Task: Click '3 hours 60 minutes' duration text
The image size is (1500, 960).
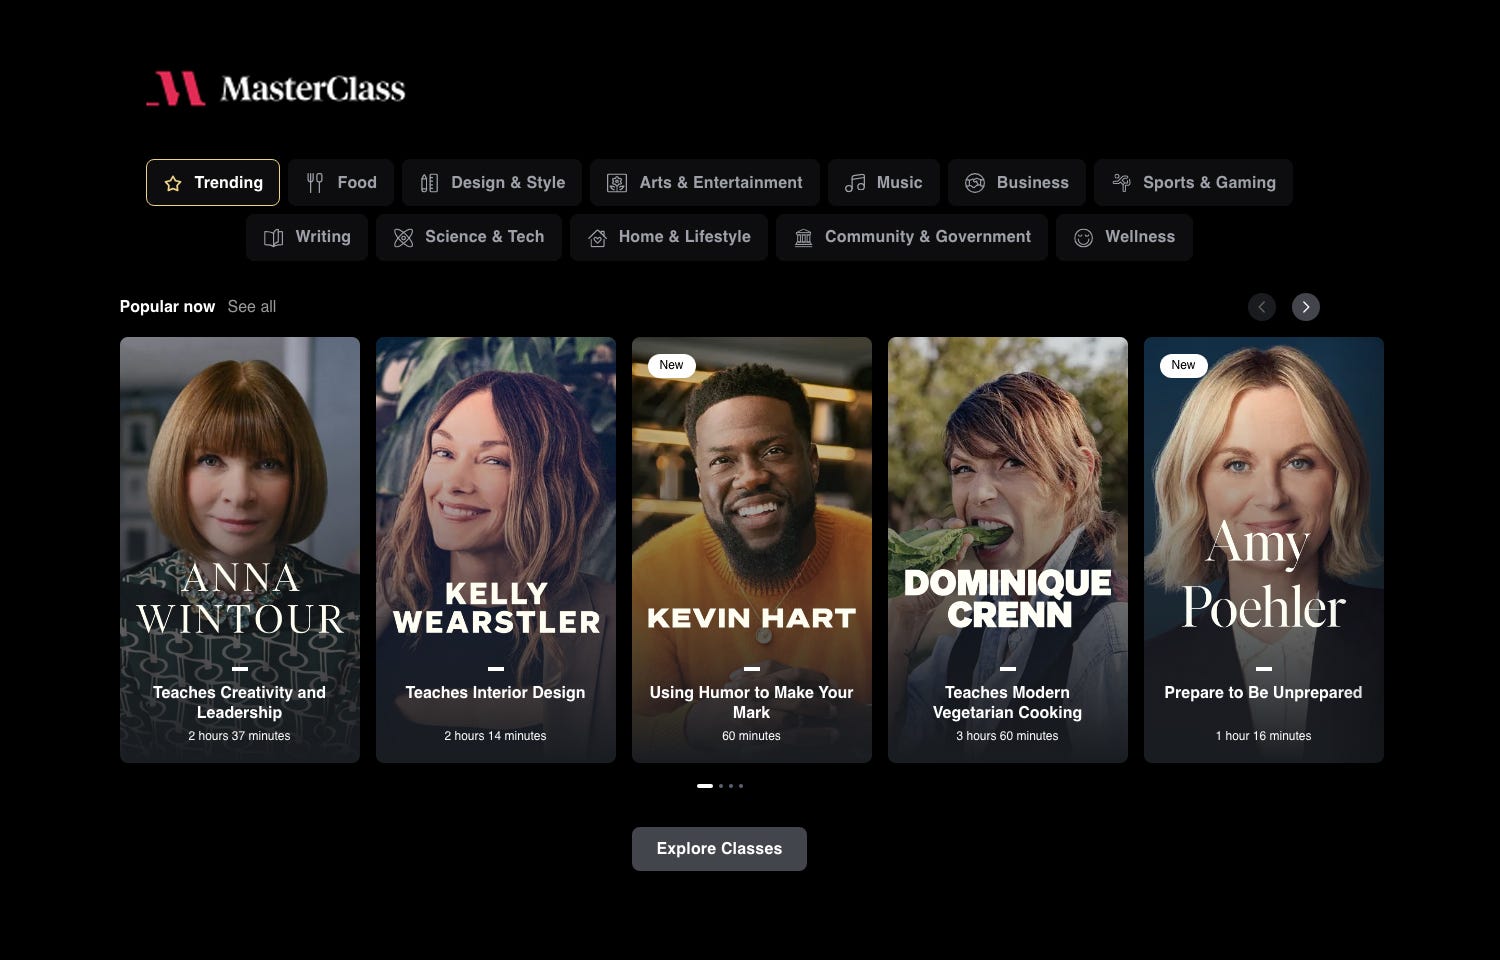Action: pyautogui.click(x=1007, y=736)
